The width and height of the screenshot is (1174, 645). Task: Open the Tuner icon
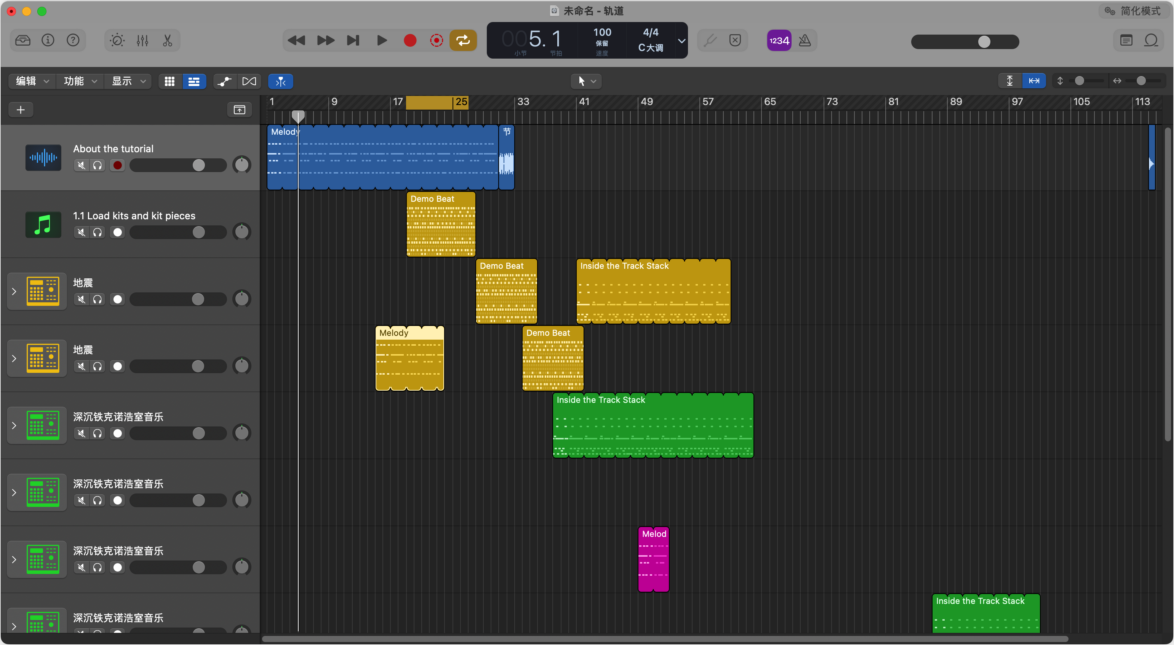tap(710, 40)
